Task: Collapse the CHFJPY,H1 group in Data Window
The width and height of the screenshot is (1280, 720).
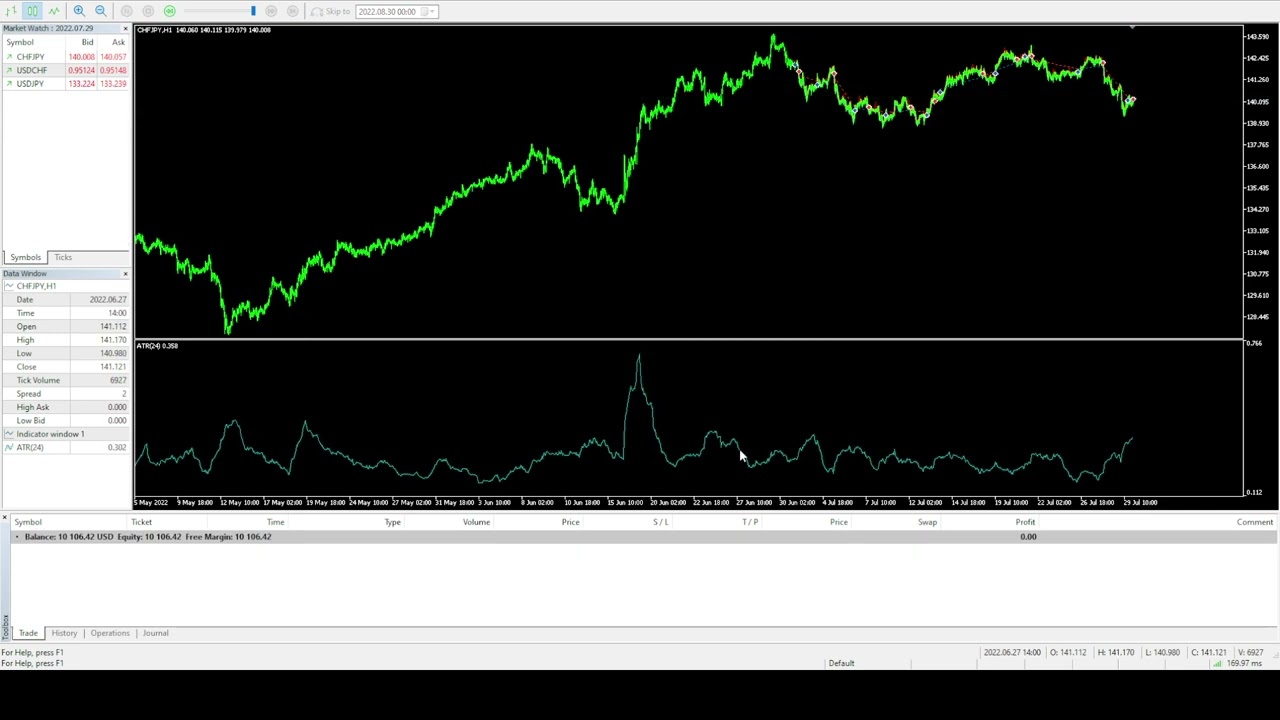Action: click(9, 286)
